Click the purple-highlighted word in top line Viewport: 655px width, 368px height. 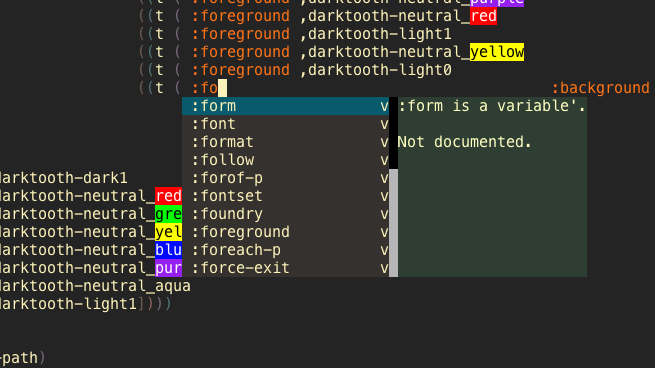coord(497,2)
